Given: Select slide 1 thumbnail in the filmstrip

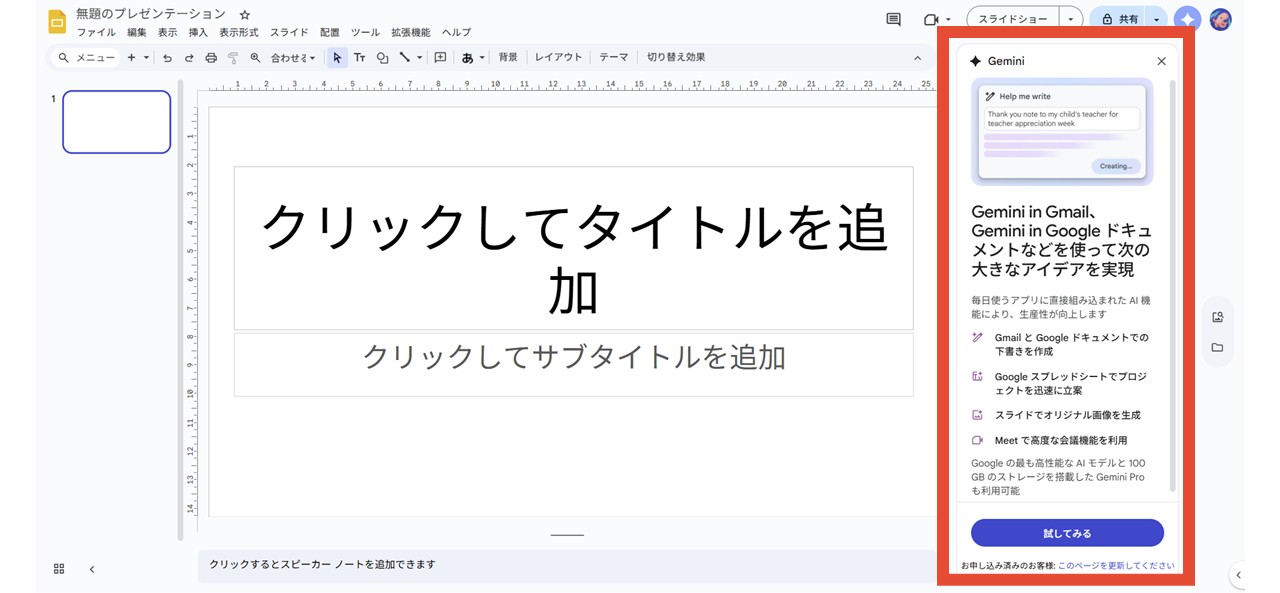Looking at the screenshot, I should [x=116, y=122].
